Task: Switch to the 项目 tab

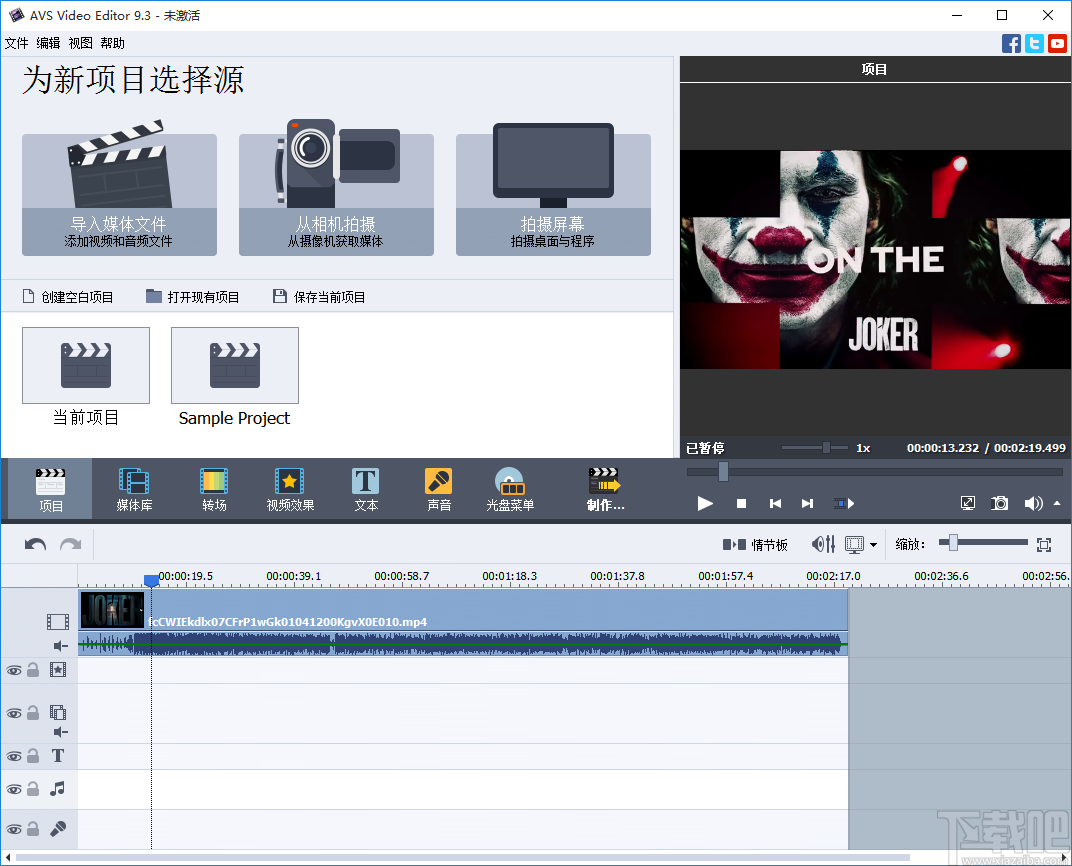Action: point(49,488)
